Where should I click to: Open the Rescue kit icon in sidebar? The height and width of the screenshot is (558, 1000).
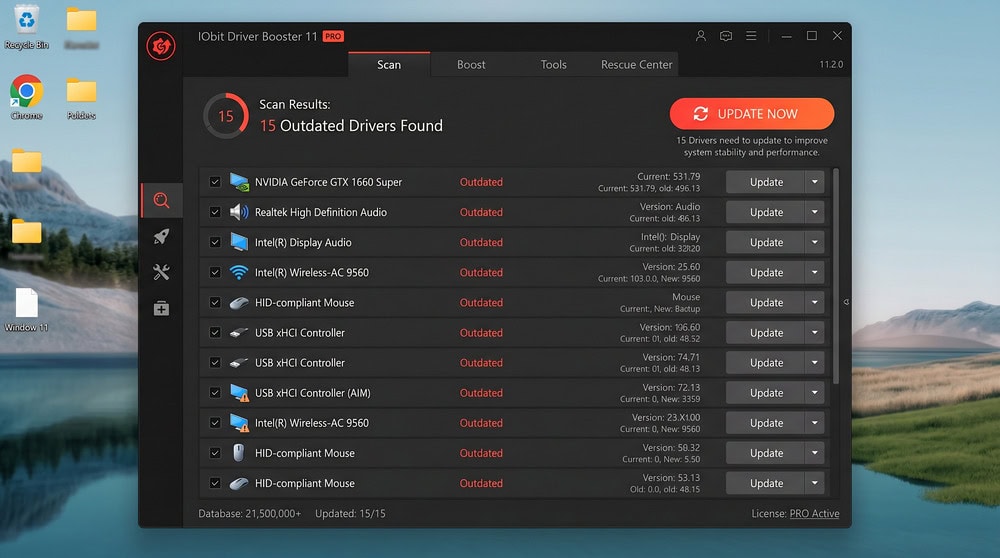coord(161,309)
